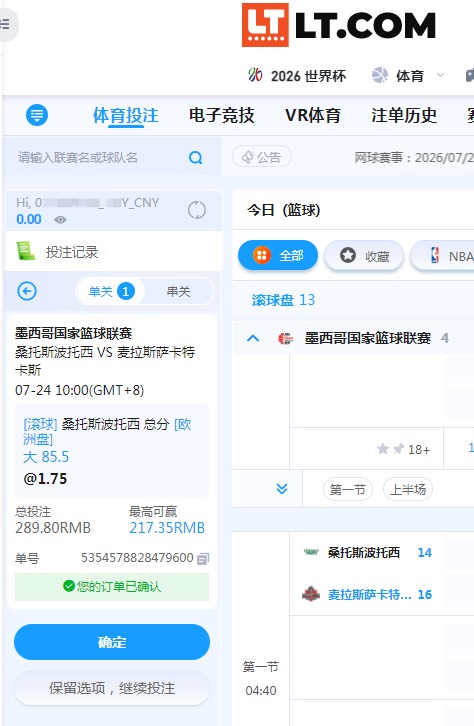Click the 确定 confirm button
The width and height of the screenshot is (474, 726).
tap(112, 642)
